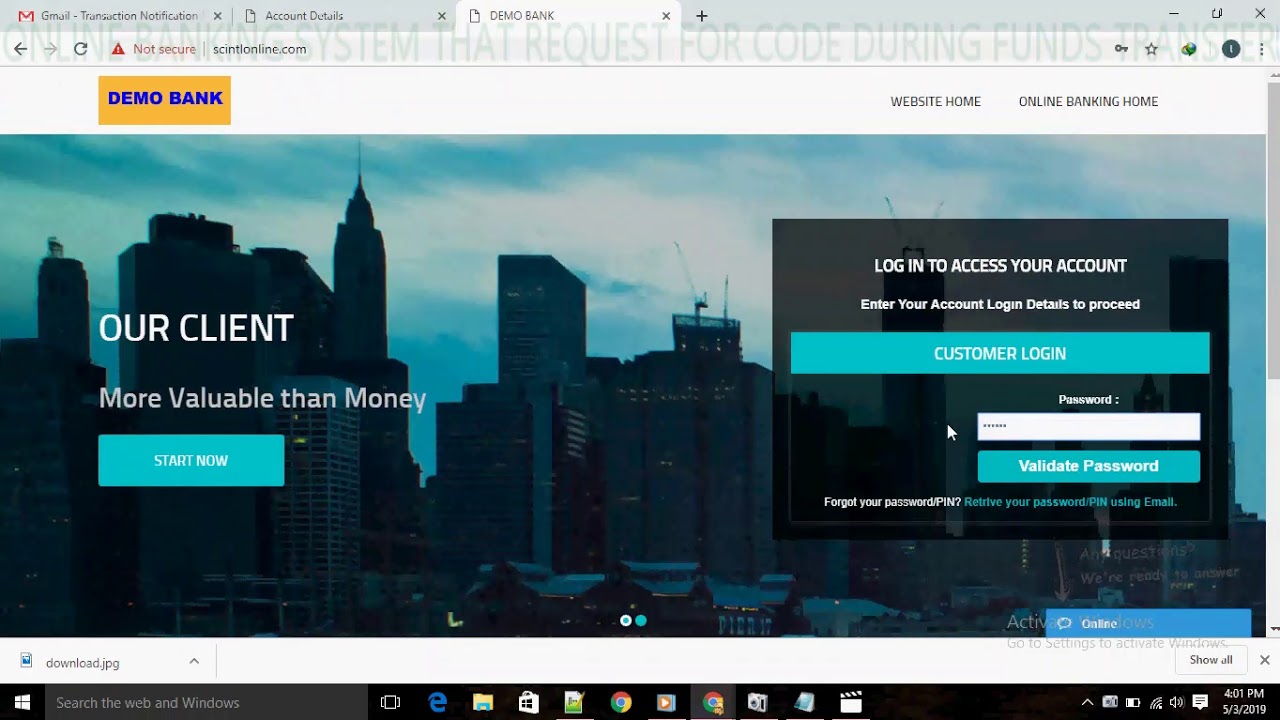
Task: Open the clock showing 4:01 PM
Action: click(x=1243, y=702)
